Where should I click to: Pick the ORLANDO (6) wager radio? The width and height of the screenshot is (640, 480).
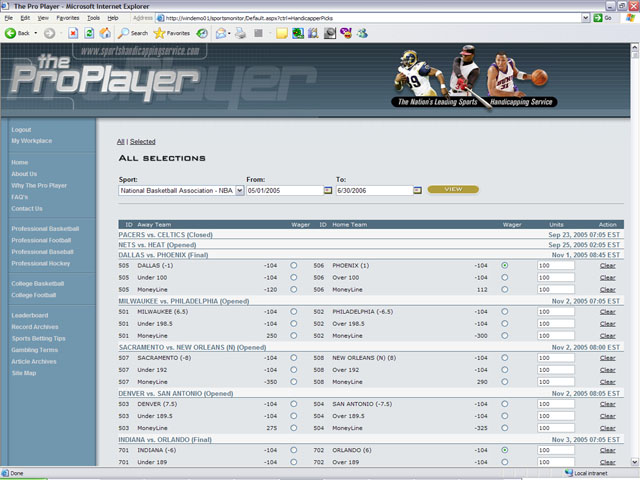click(x=505, y=450)
